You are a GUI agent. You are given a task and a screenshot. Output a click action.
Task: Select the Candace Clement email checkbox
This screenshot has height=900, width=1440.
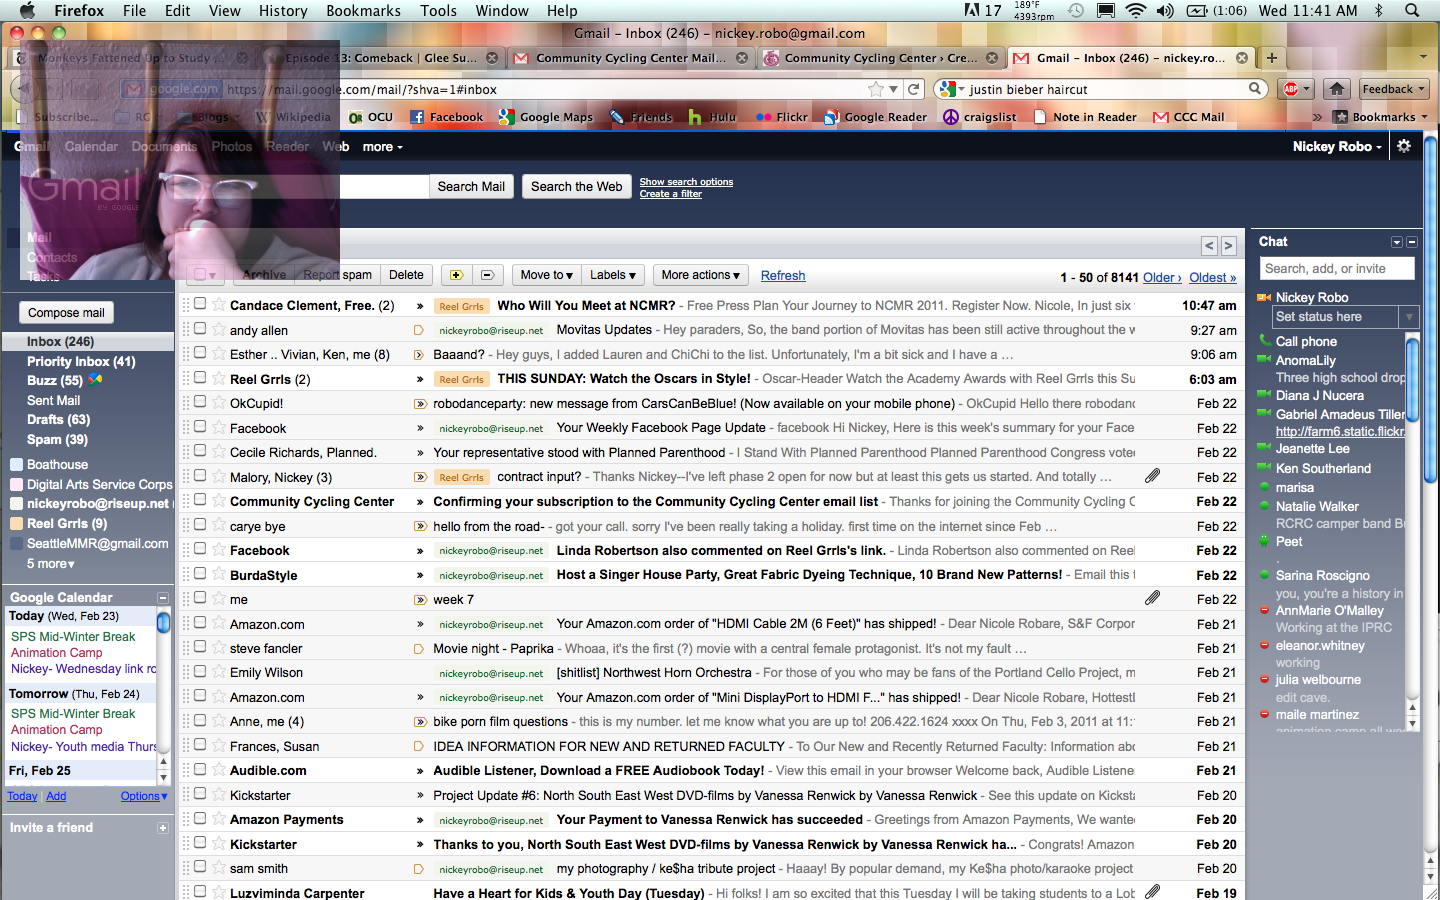[200, 304]
